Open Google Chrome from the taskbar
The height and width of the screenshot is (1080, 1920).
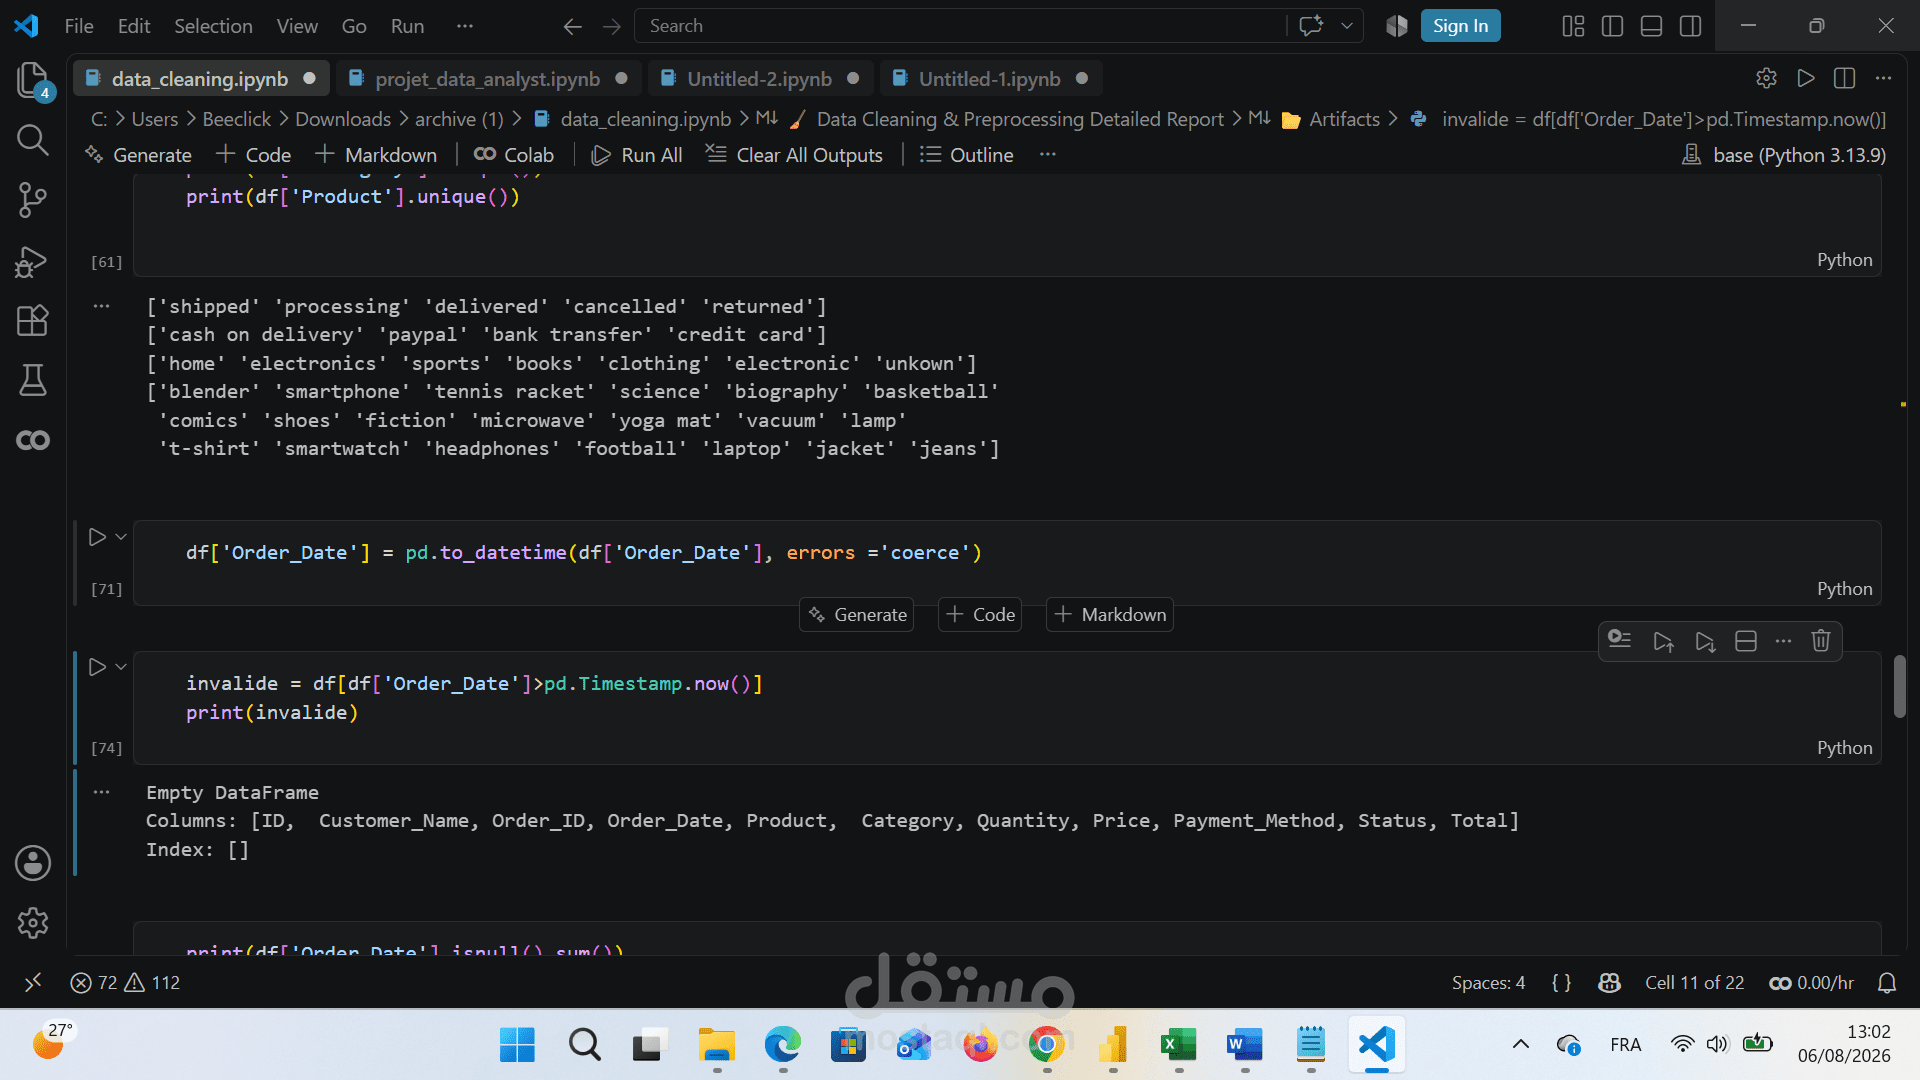coord(1047,1046)
